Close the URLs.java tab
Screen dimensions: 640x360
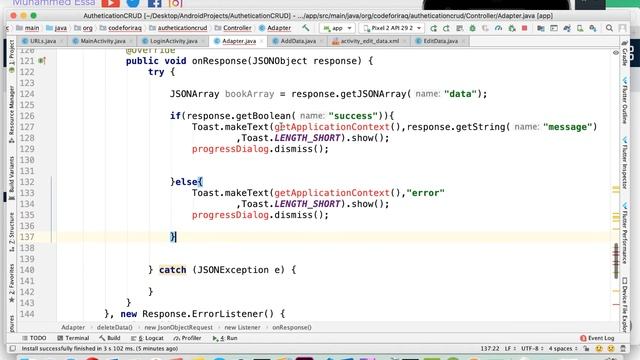click(x=61, y=41)
